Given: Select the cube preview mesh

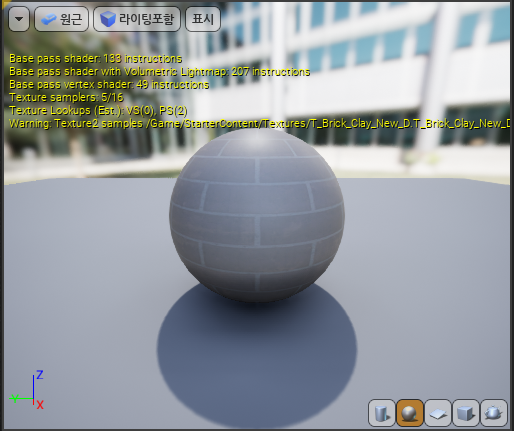Looking at the screenshot, I should tap(466, 413).
